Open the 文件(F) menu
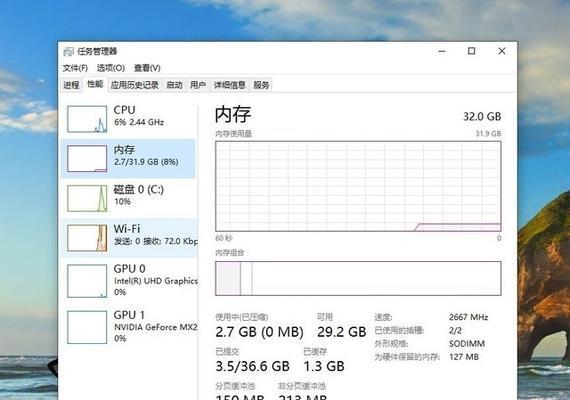 tap(75, 68)
